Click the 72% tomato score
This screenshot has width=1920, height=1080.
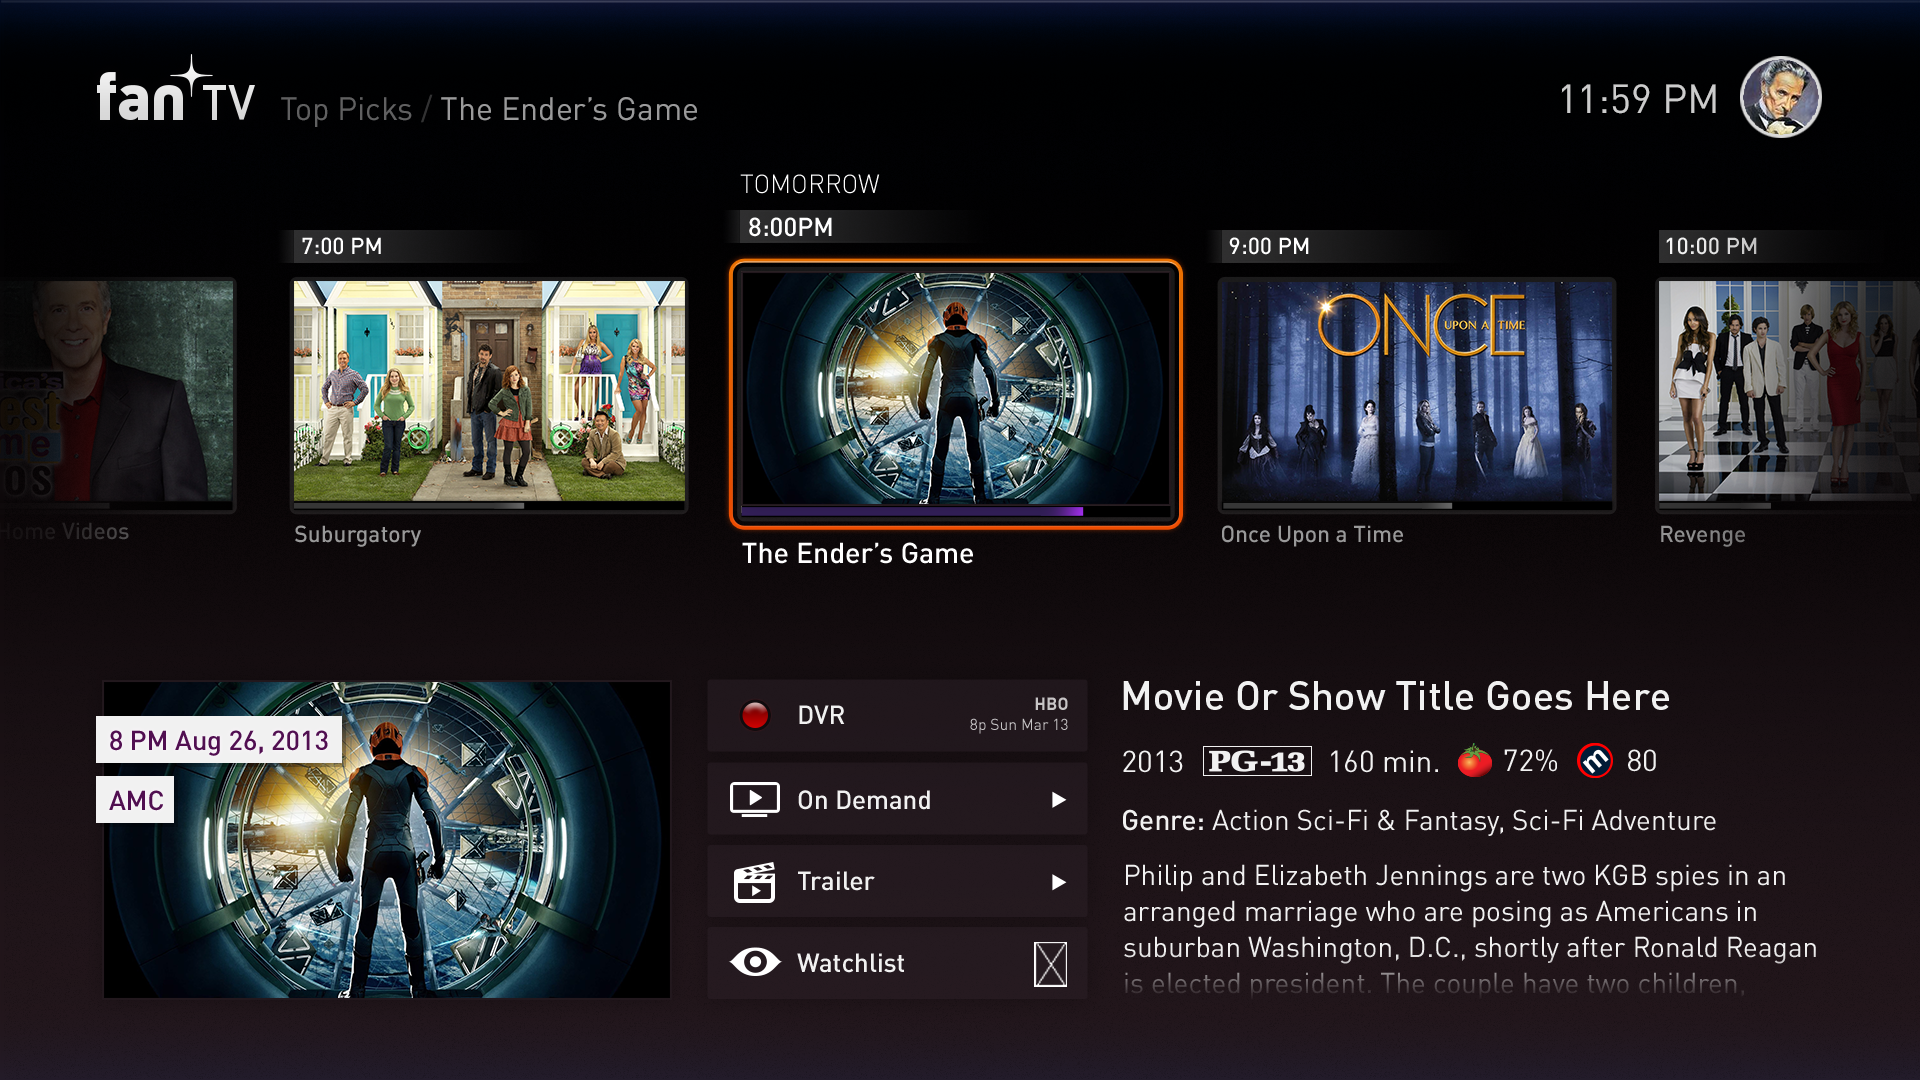click(x=1530, y=761)
